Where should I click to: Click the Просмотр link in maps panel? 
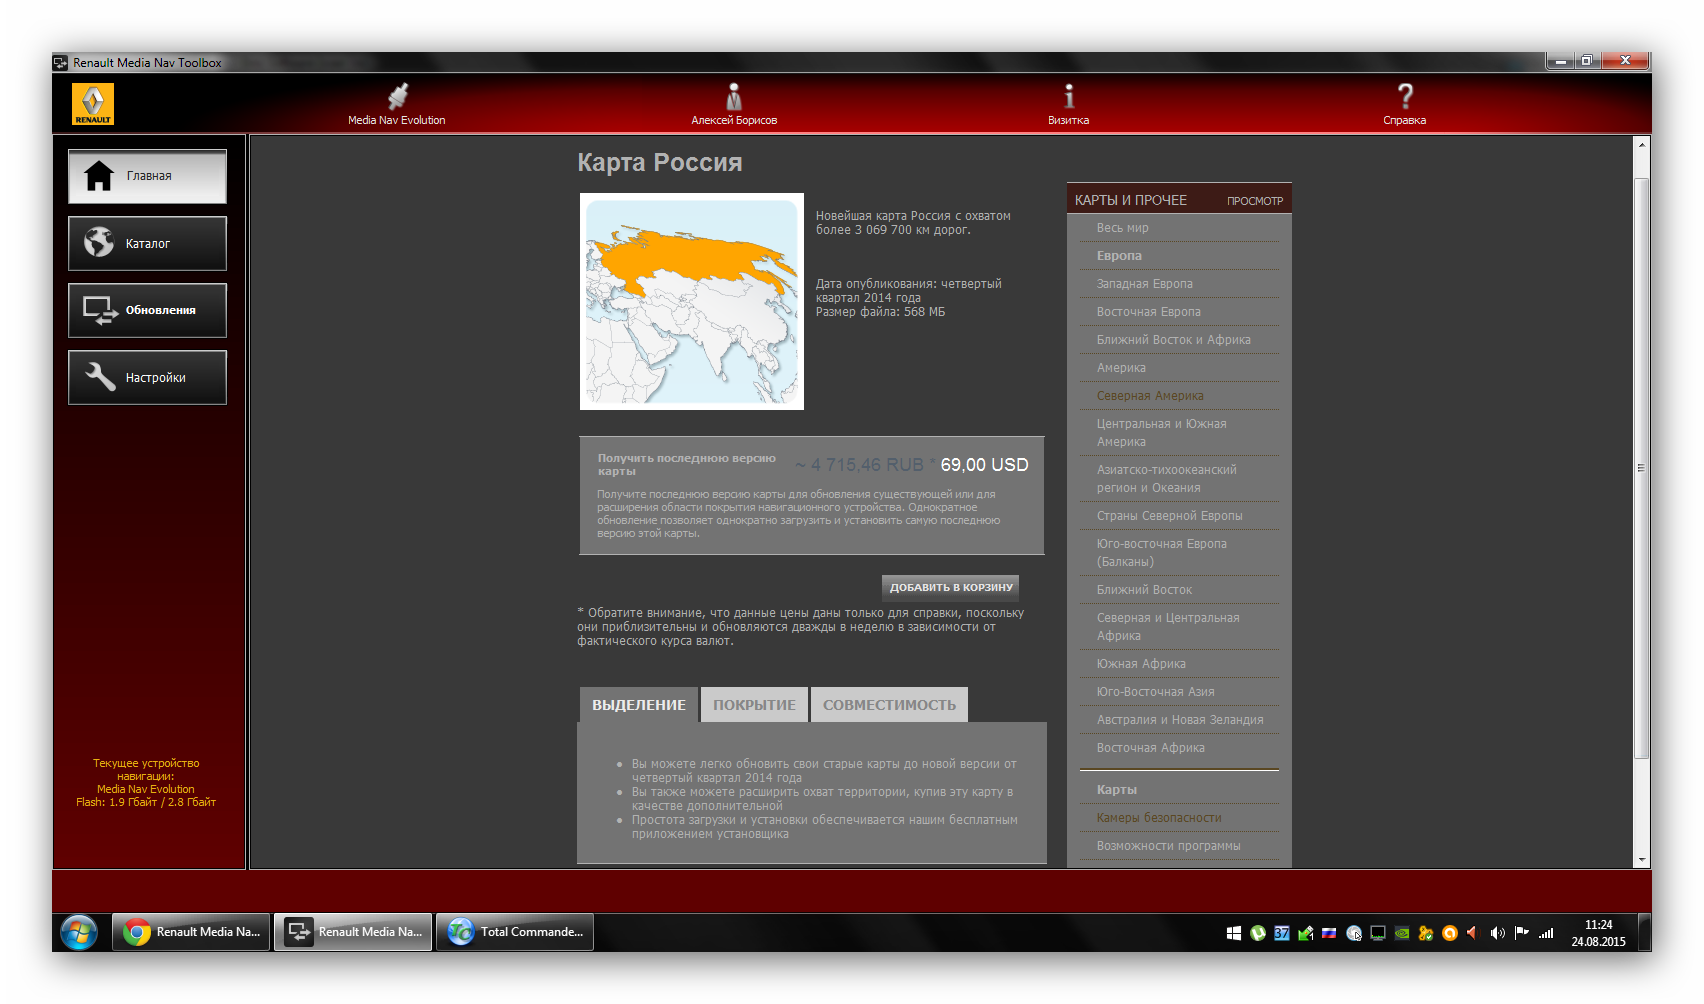coord(1254,201)
